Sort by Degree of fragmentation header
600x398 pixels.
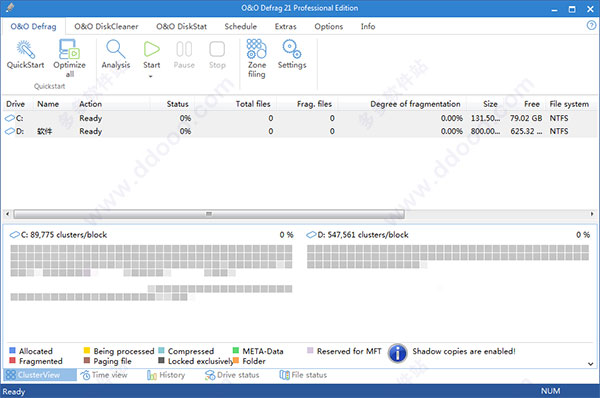pos(415,104)
